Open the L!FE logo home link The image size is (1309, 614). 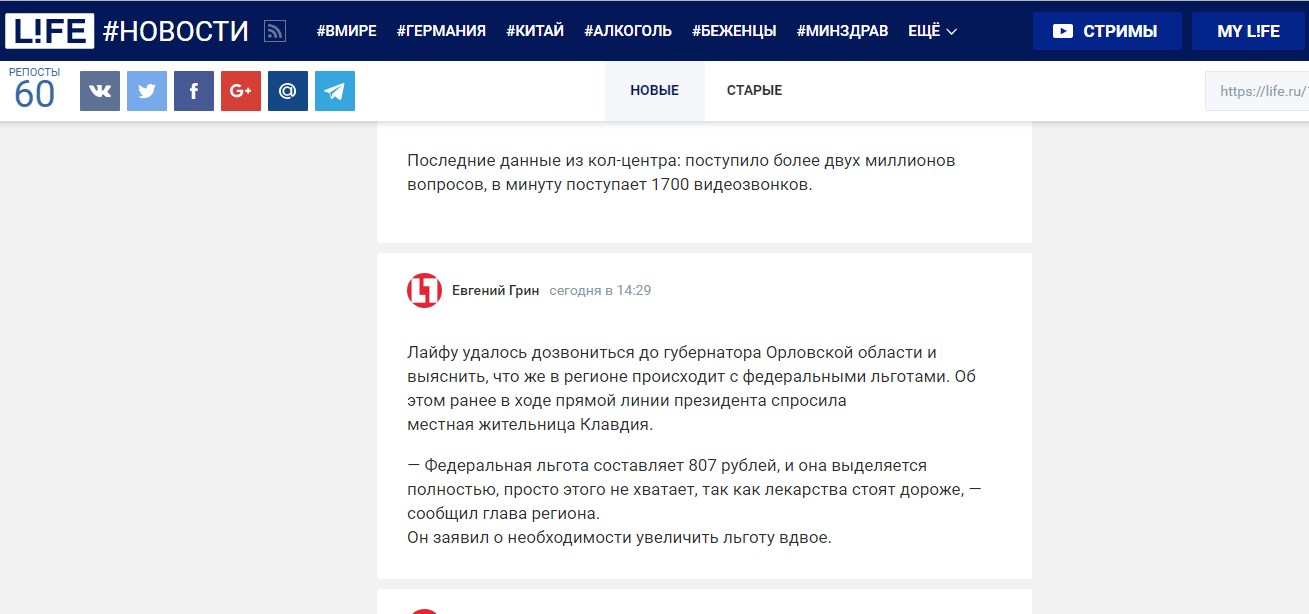49,31
